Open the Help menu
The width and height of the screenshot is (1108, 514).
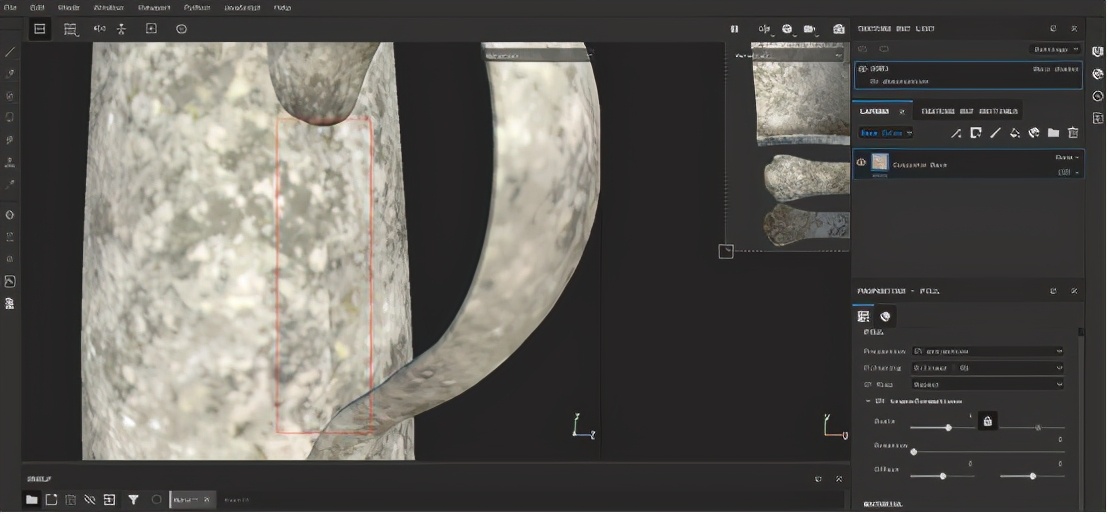point(282,8)
